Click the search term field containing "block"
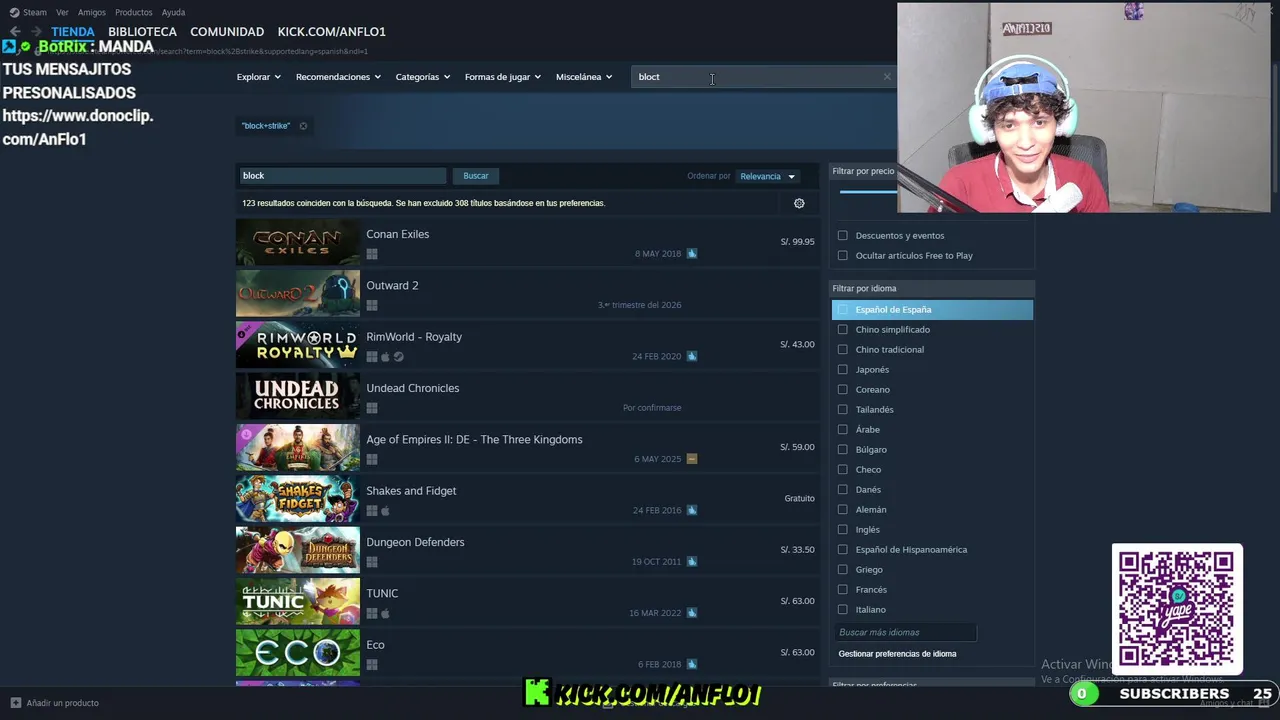The width and height of the screenshot is (1280, 720). tap(342, 176)
